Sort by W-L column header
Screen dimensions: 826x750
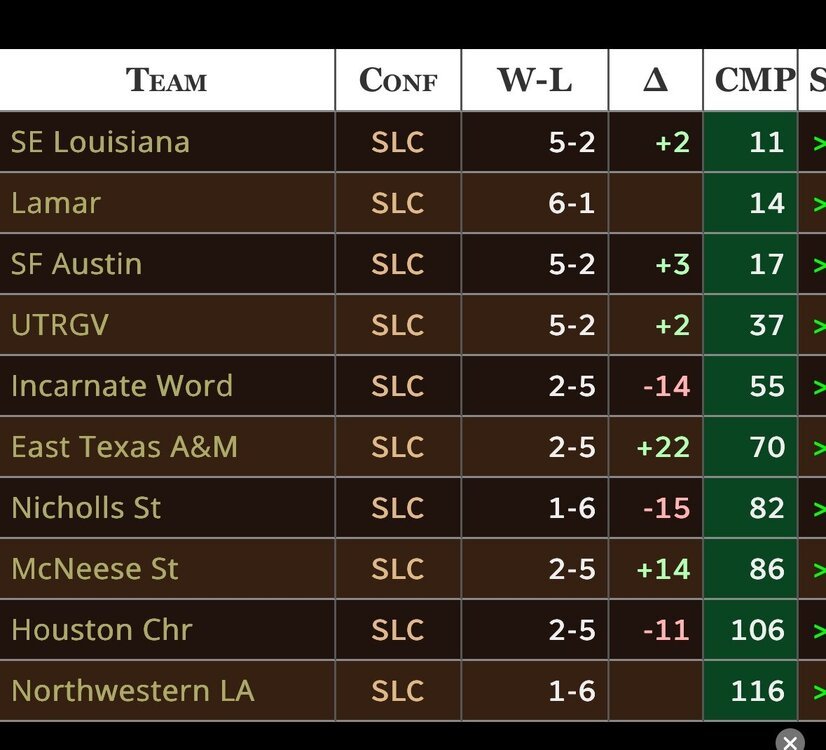point(534,80)
